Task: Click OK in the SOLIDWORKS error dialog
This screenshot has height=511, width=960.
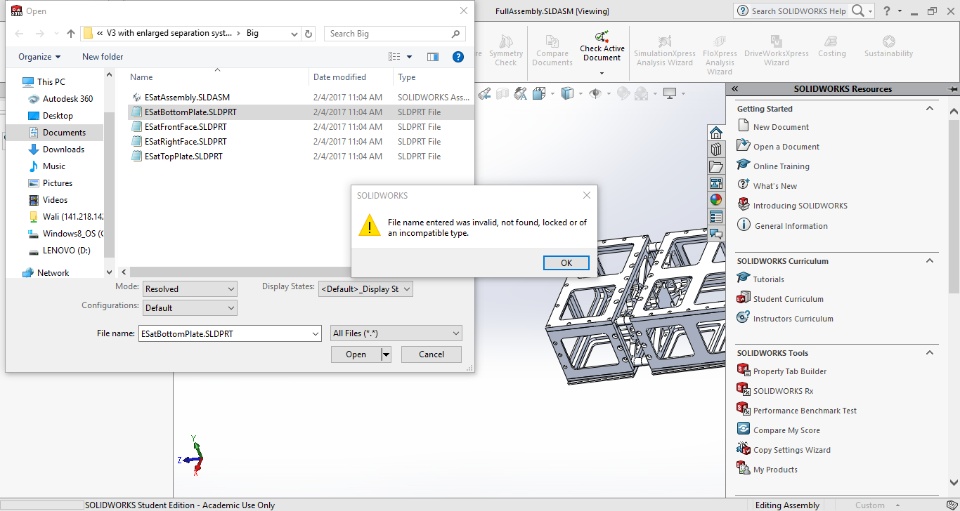Action: coord(566,263)
